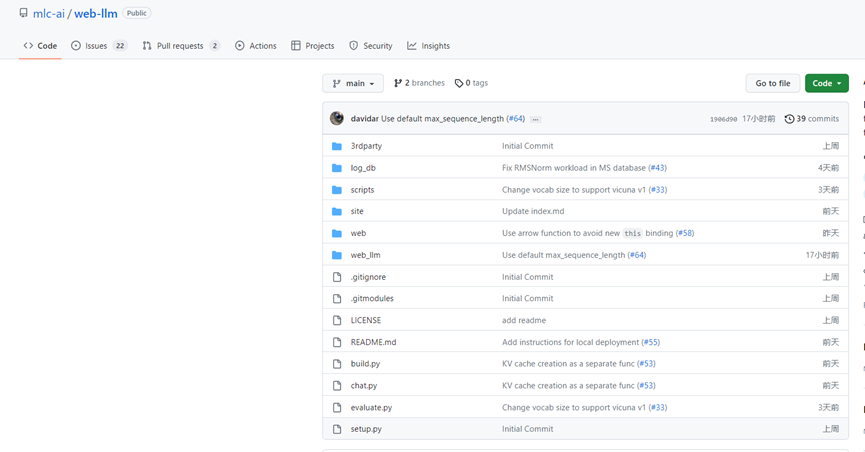The image size is (865, 452).
Task: Open the Actions tab
Action: tap(255, 46)
